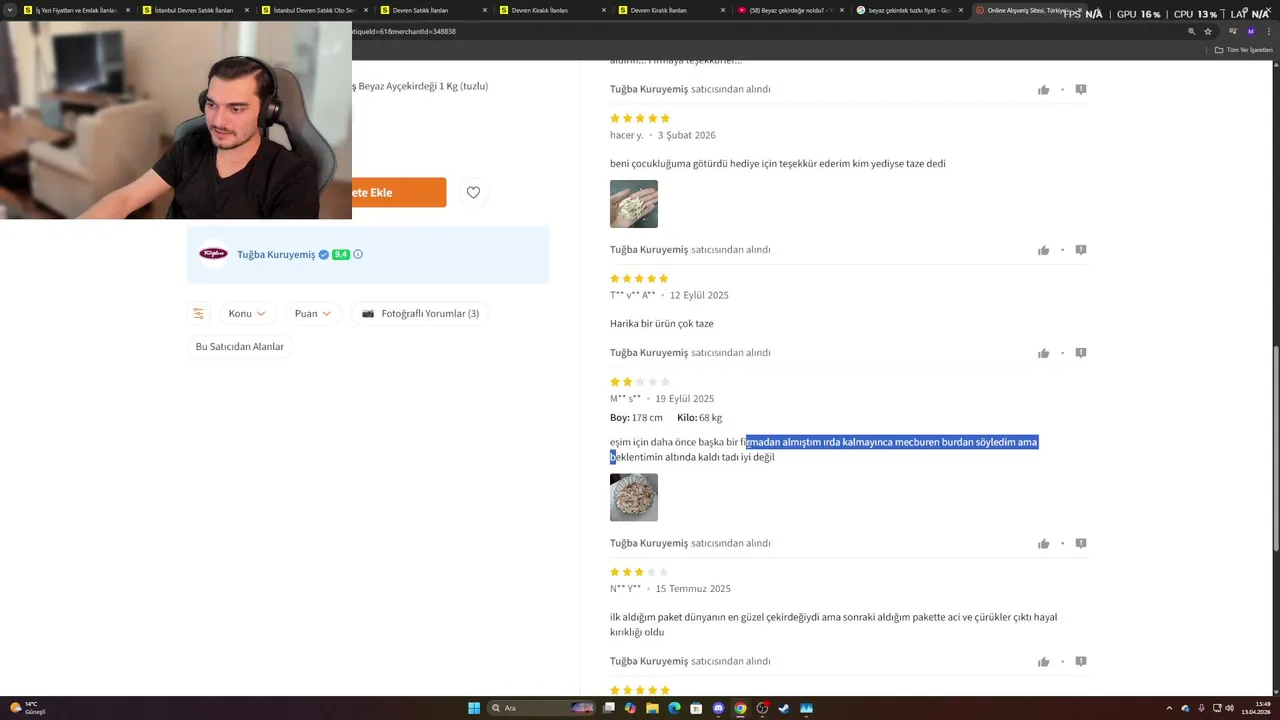Screen dimensions: 1280x720
Task: Click date '19 Eylül 2025'
Action: (x=685, y=399)
